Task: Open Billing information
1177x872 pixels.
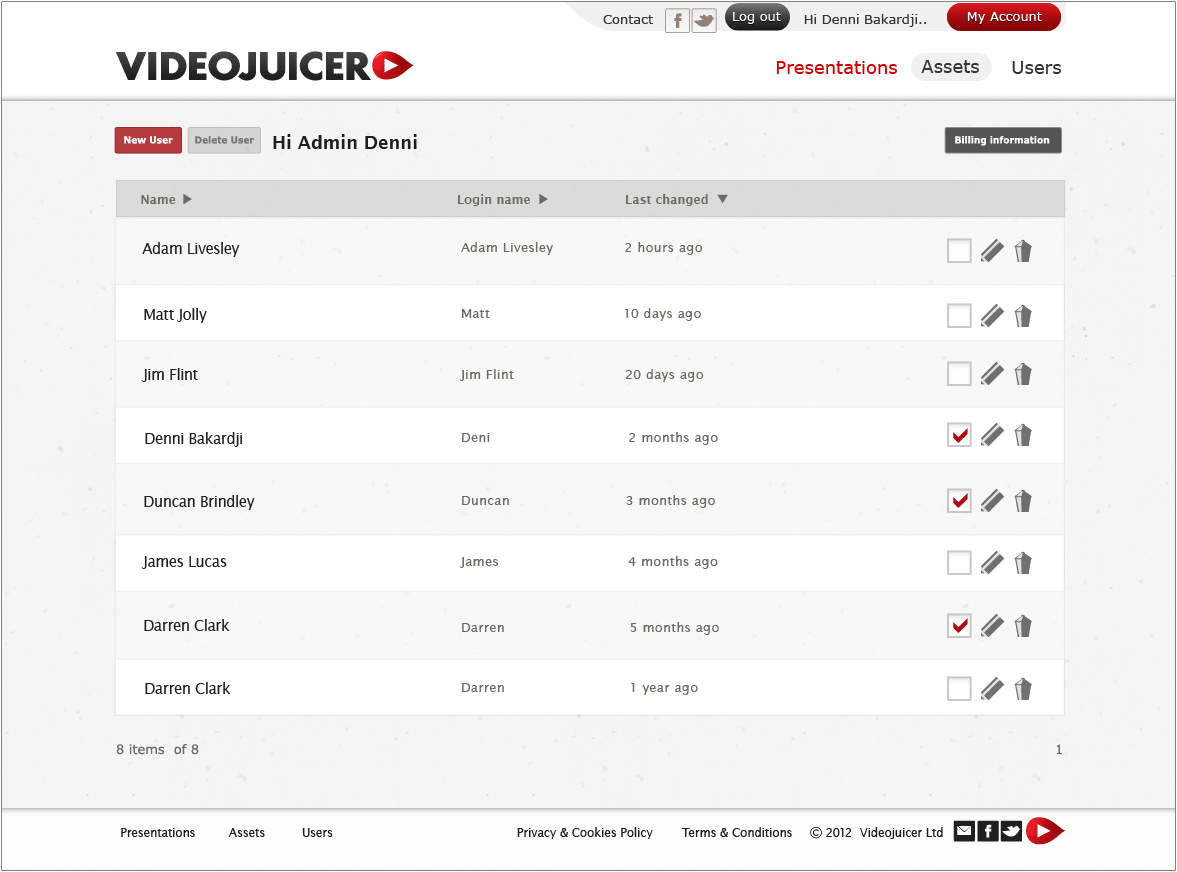Action: coord(1002,141)
